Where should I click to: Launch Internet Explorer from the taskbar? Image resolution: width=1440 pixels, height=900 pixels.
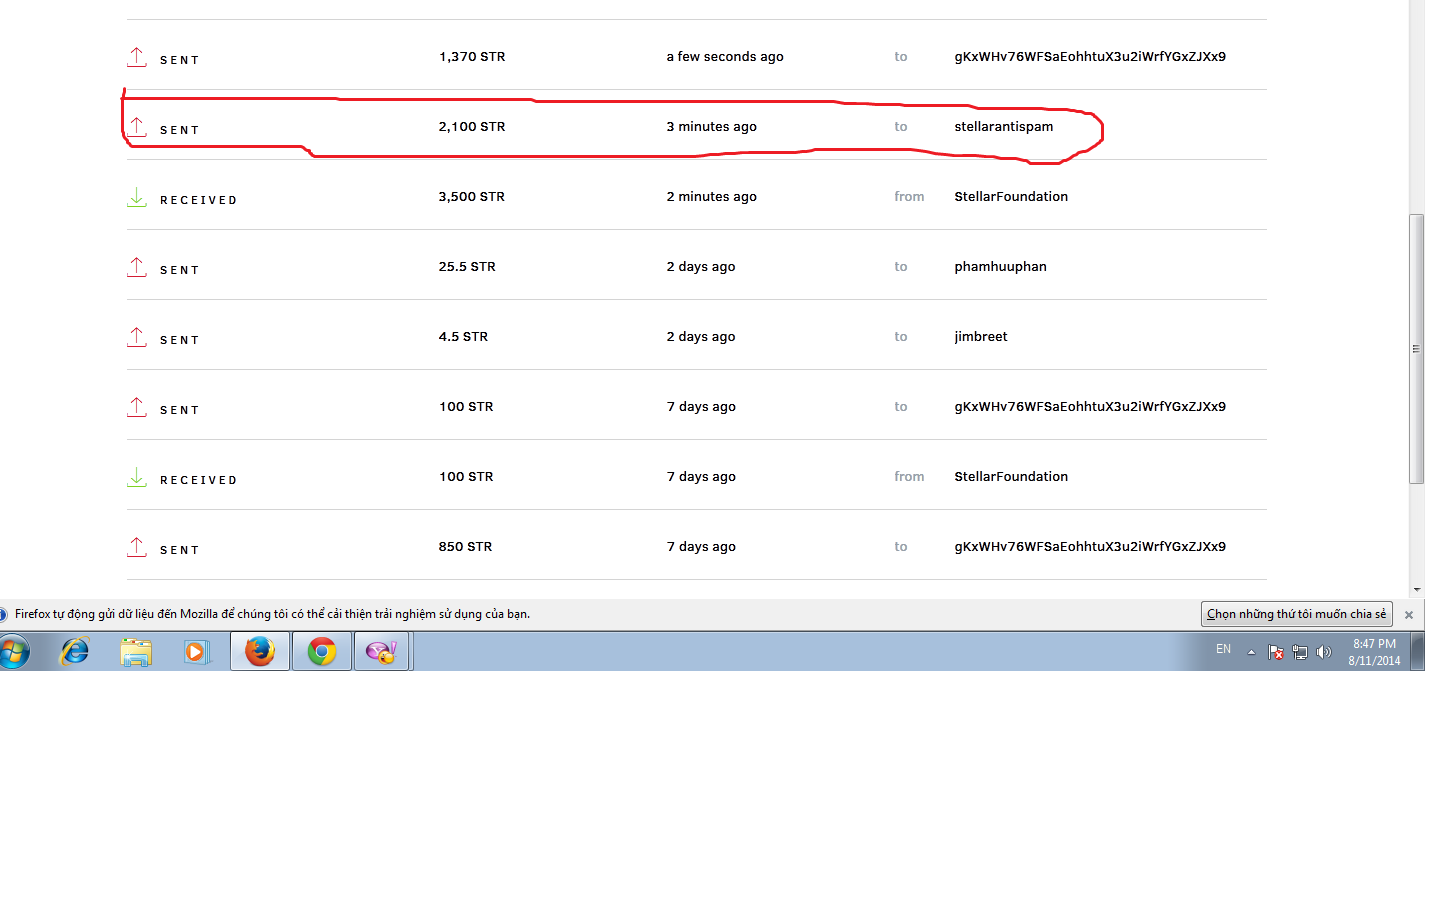point(75,652)
